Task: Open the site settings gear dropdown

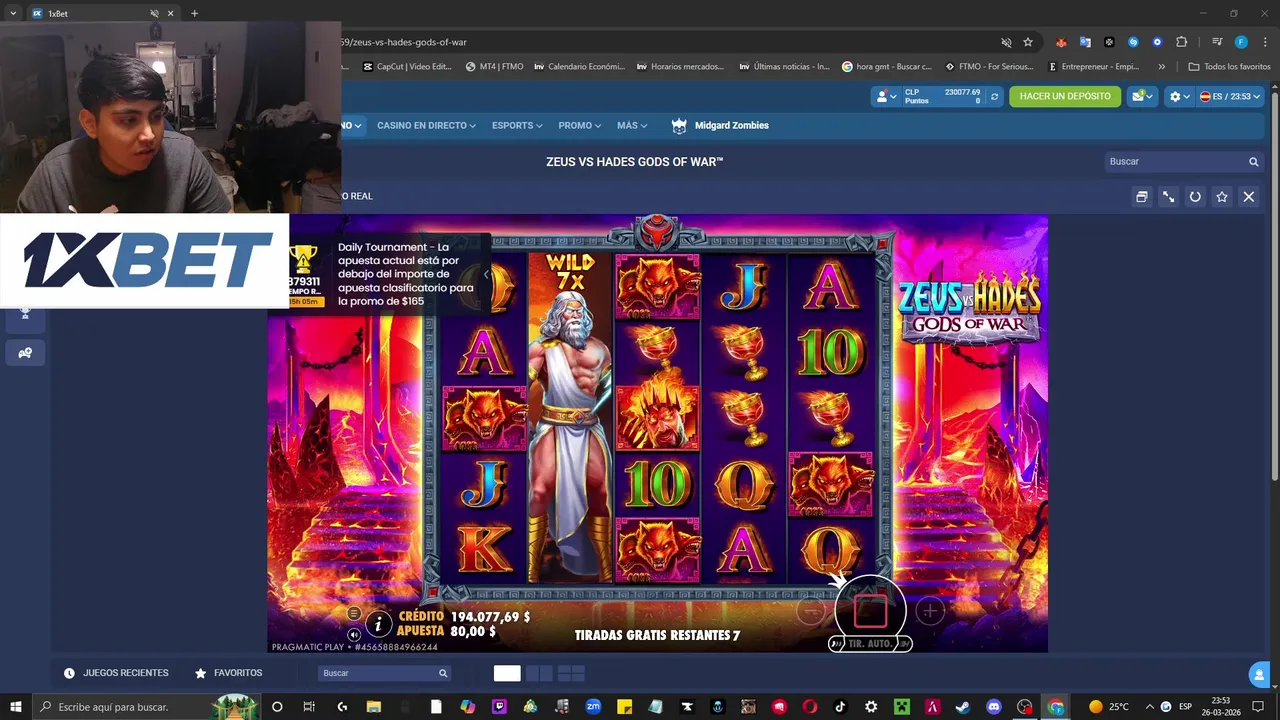Action: click(x=1180, y=97)
